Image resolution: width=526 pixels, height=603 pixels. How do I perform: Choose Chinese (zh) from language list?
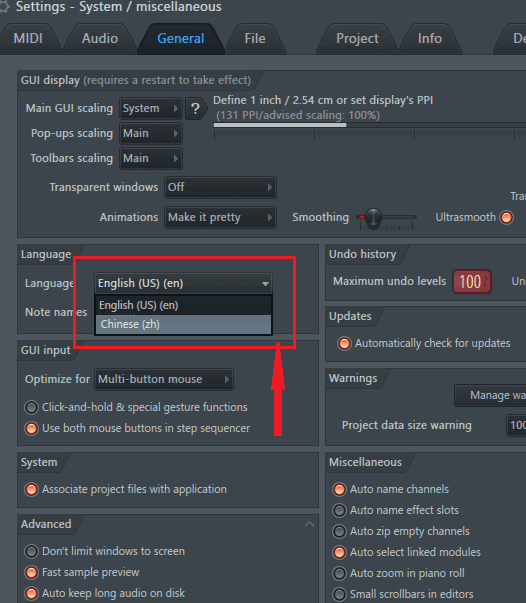[183, 325]
